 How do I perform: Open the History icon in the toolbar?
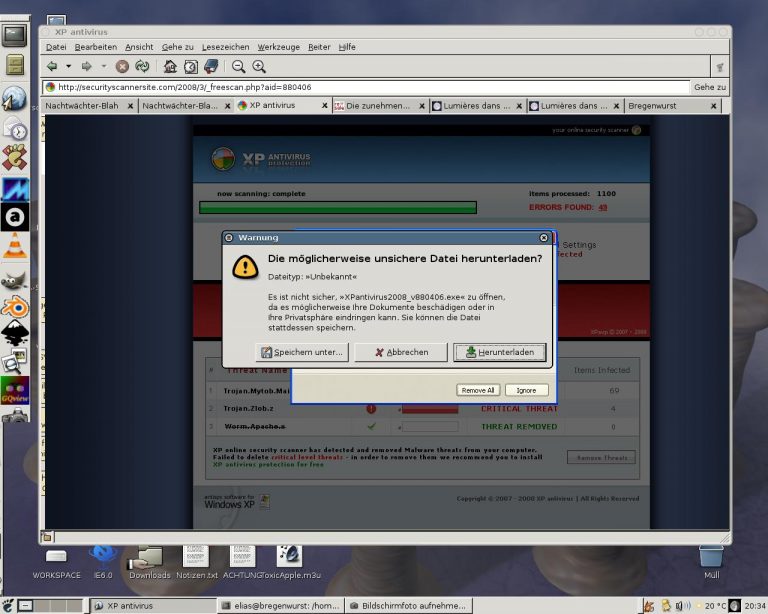click(191, 67)
